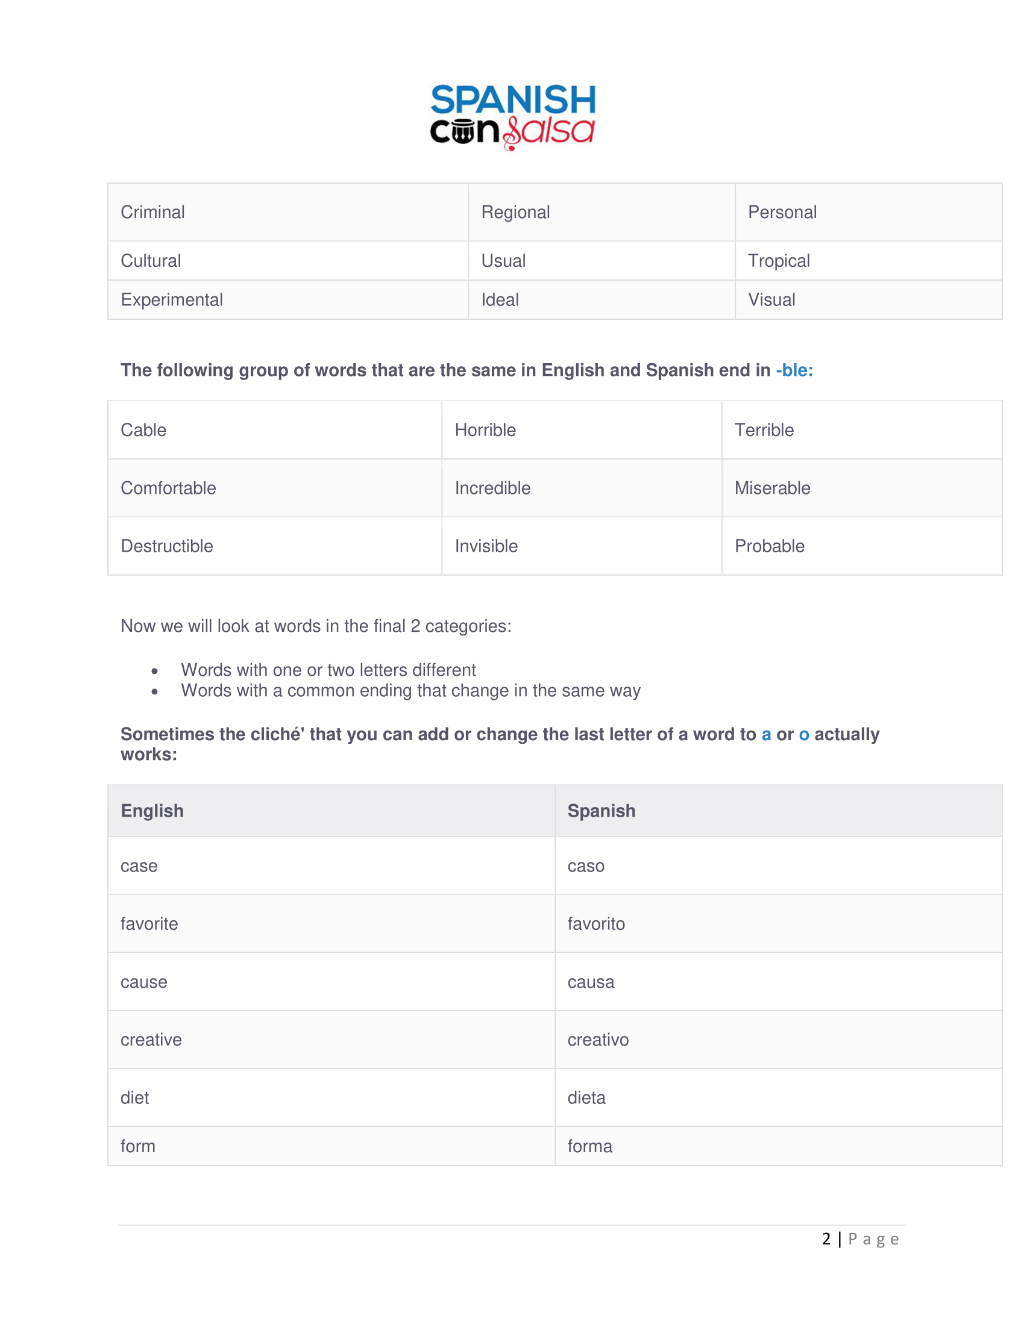1024x1325 pixels.
Task: Click the blue letter o in the heading
Action: tap(804, 734)
